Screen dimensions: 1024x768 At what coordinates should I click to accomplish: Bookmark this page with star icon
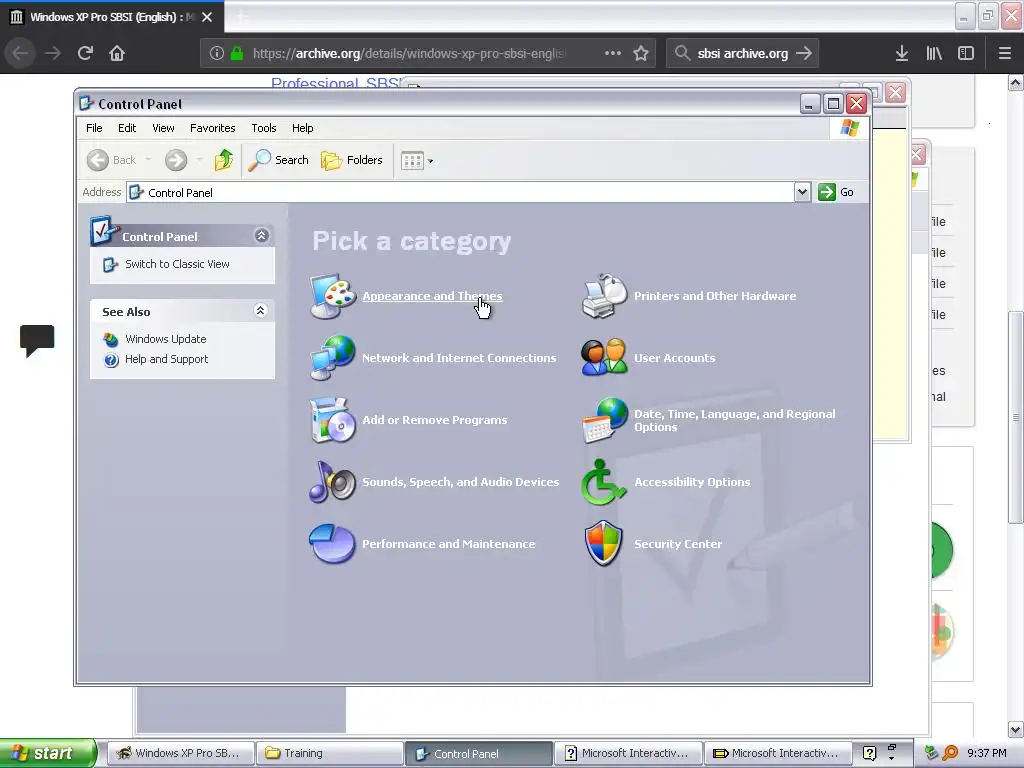[x=641, y=53]
